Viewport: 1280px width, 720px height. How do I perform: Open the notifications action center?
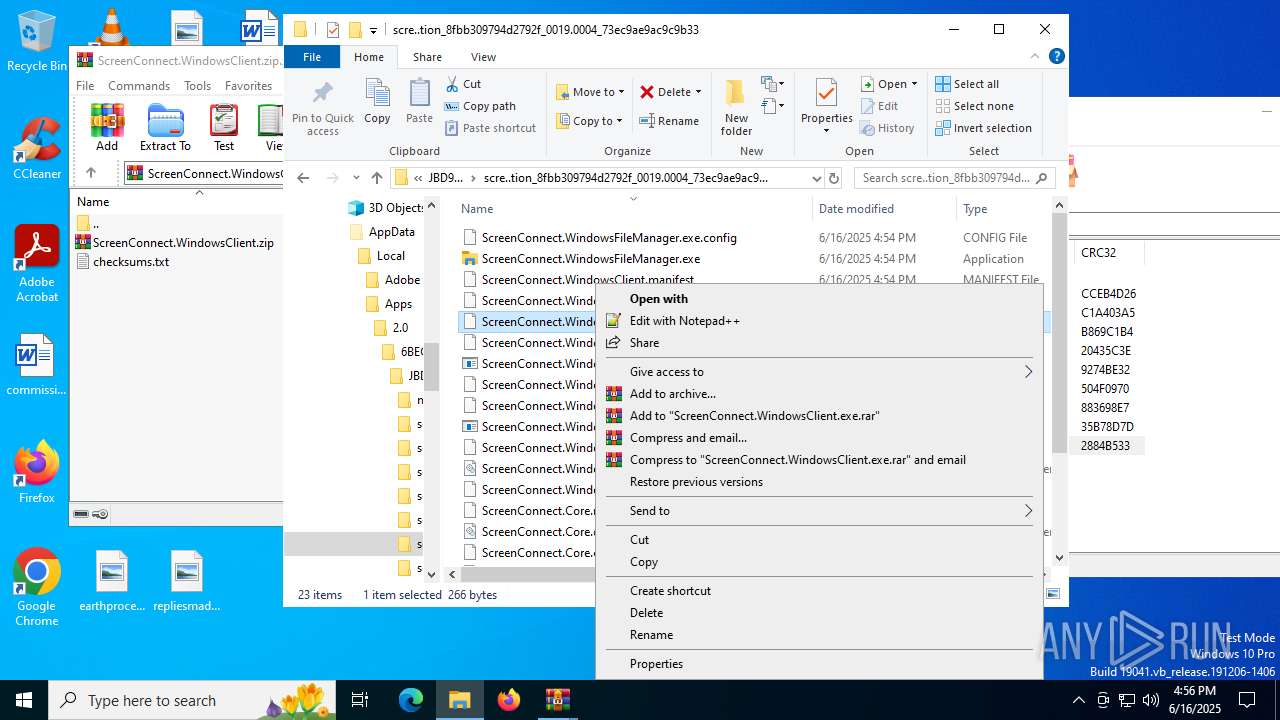[x=1248, y=700]
